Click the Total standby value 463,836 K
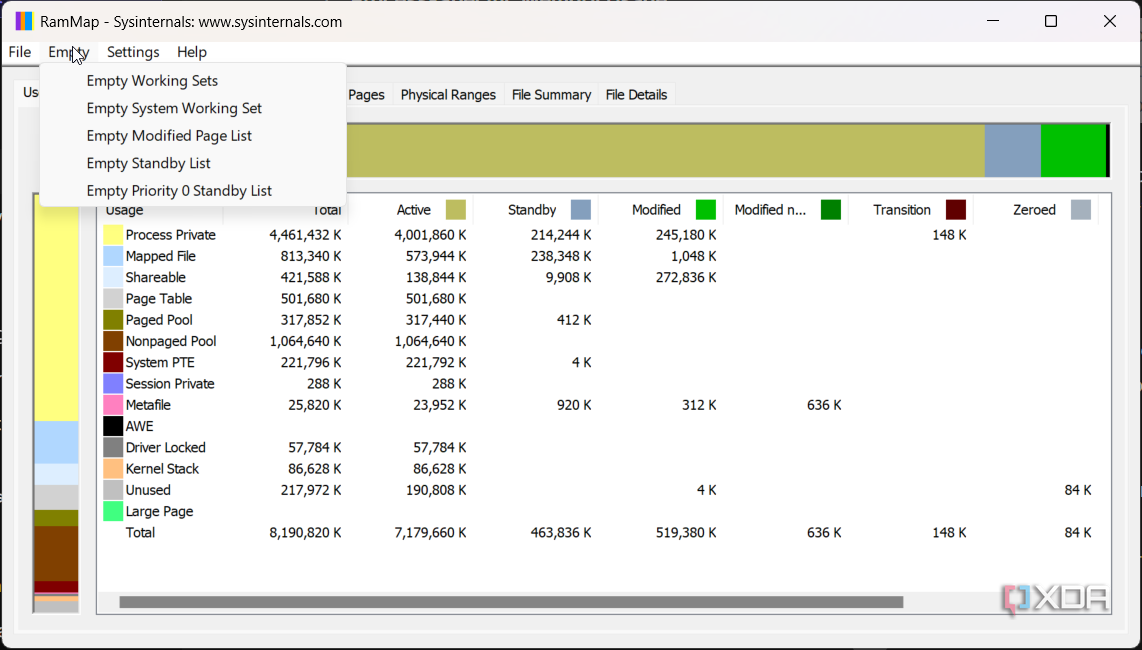The image size is (1142, 650). (x=561, y=533)
